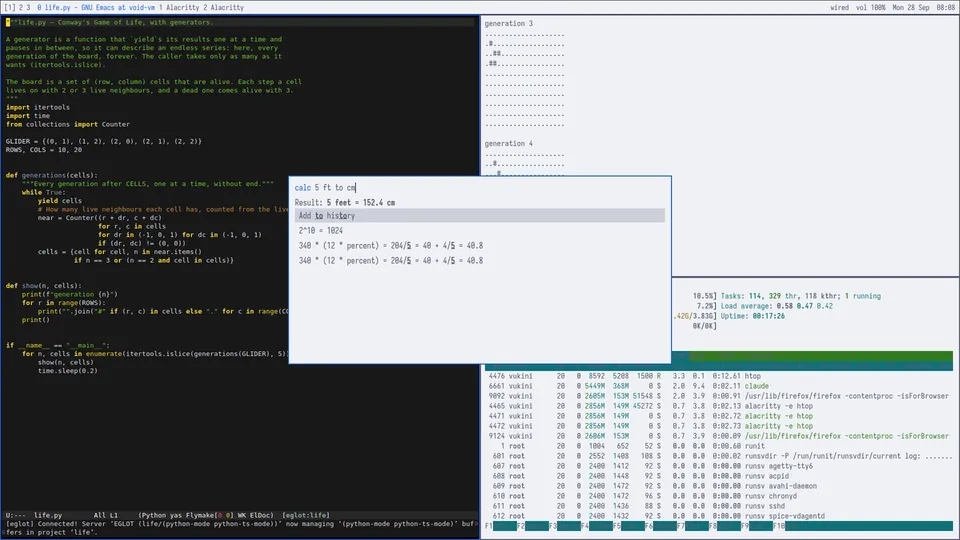Image resolution: width=960 pixels, height=540 pixels.
Task: Switch to workspace 2 in the top bar
Action: [21, 7]
